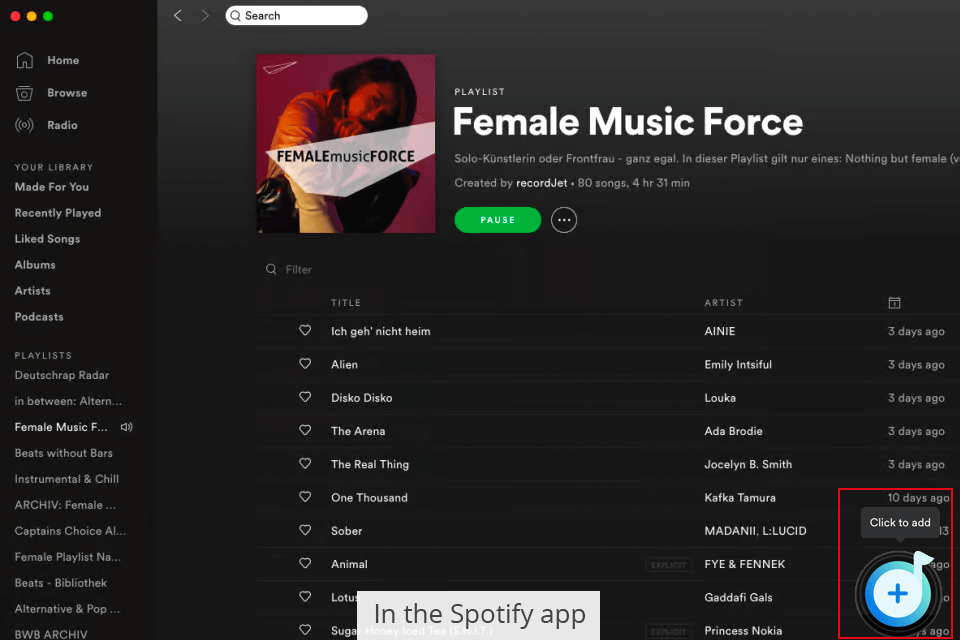Open Home in the sidebar
Screen dimensions: 960x640
click(63, 60)
